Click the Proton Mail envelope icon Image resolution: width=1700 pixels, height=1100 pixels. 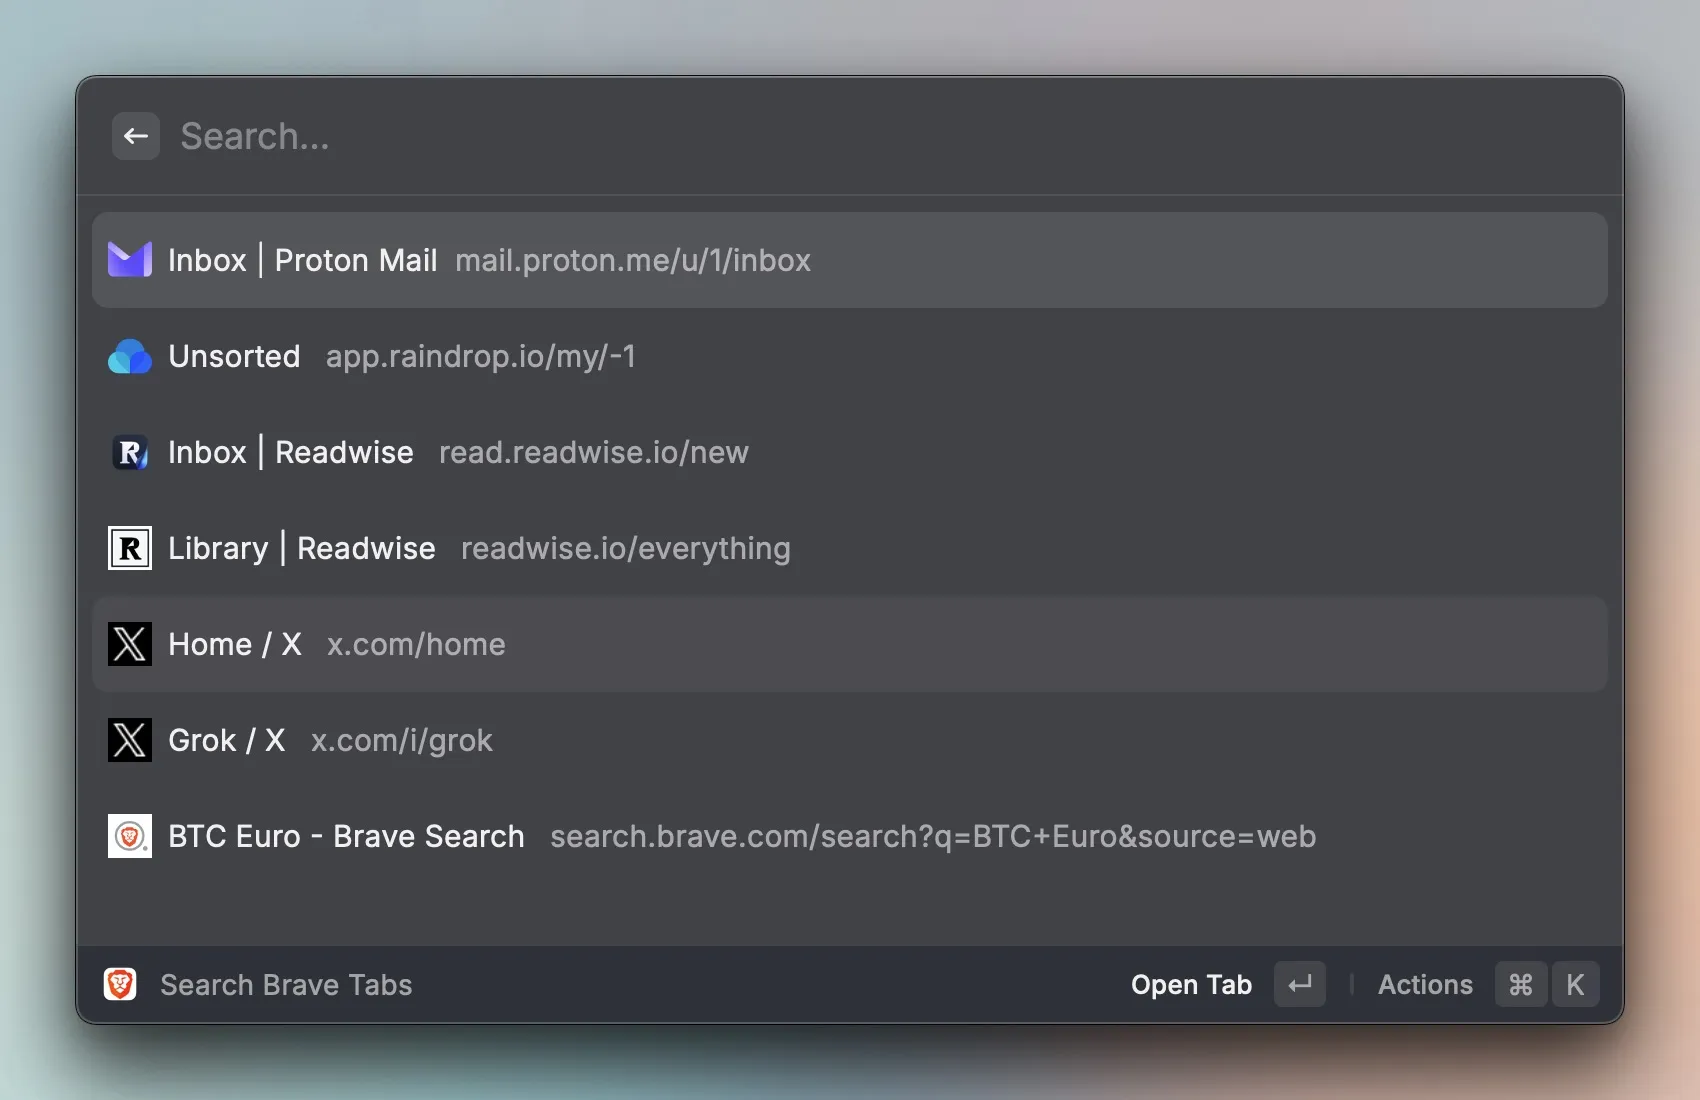point(130,260)
